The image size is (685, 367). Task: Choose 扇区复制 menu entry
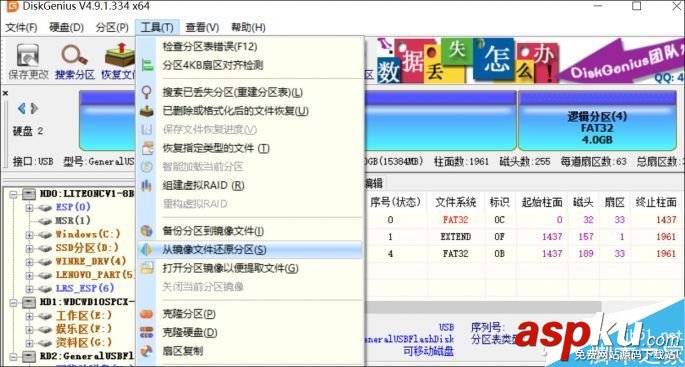[250, 351]
